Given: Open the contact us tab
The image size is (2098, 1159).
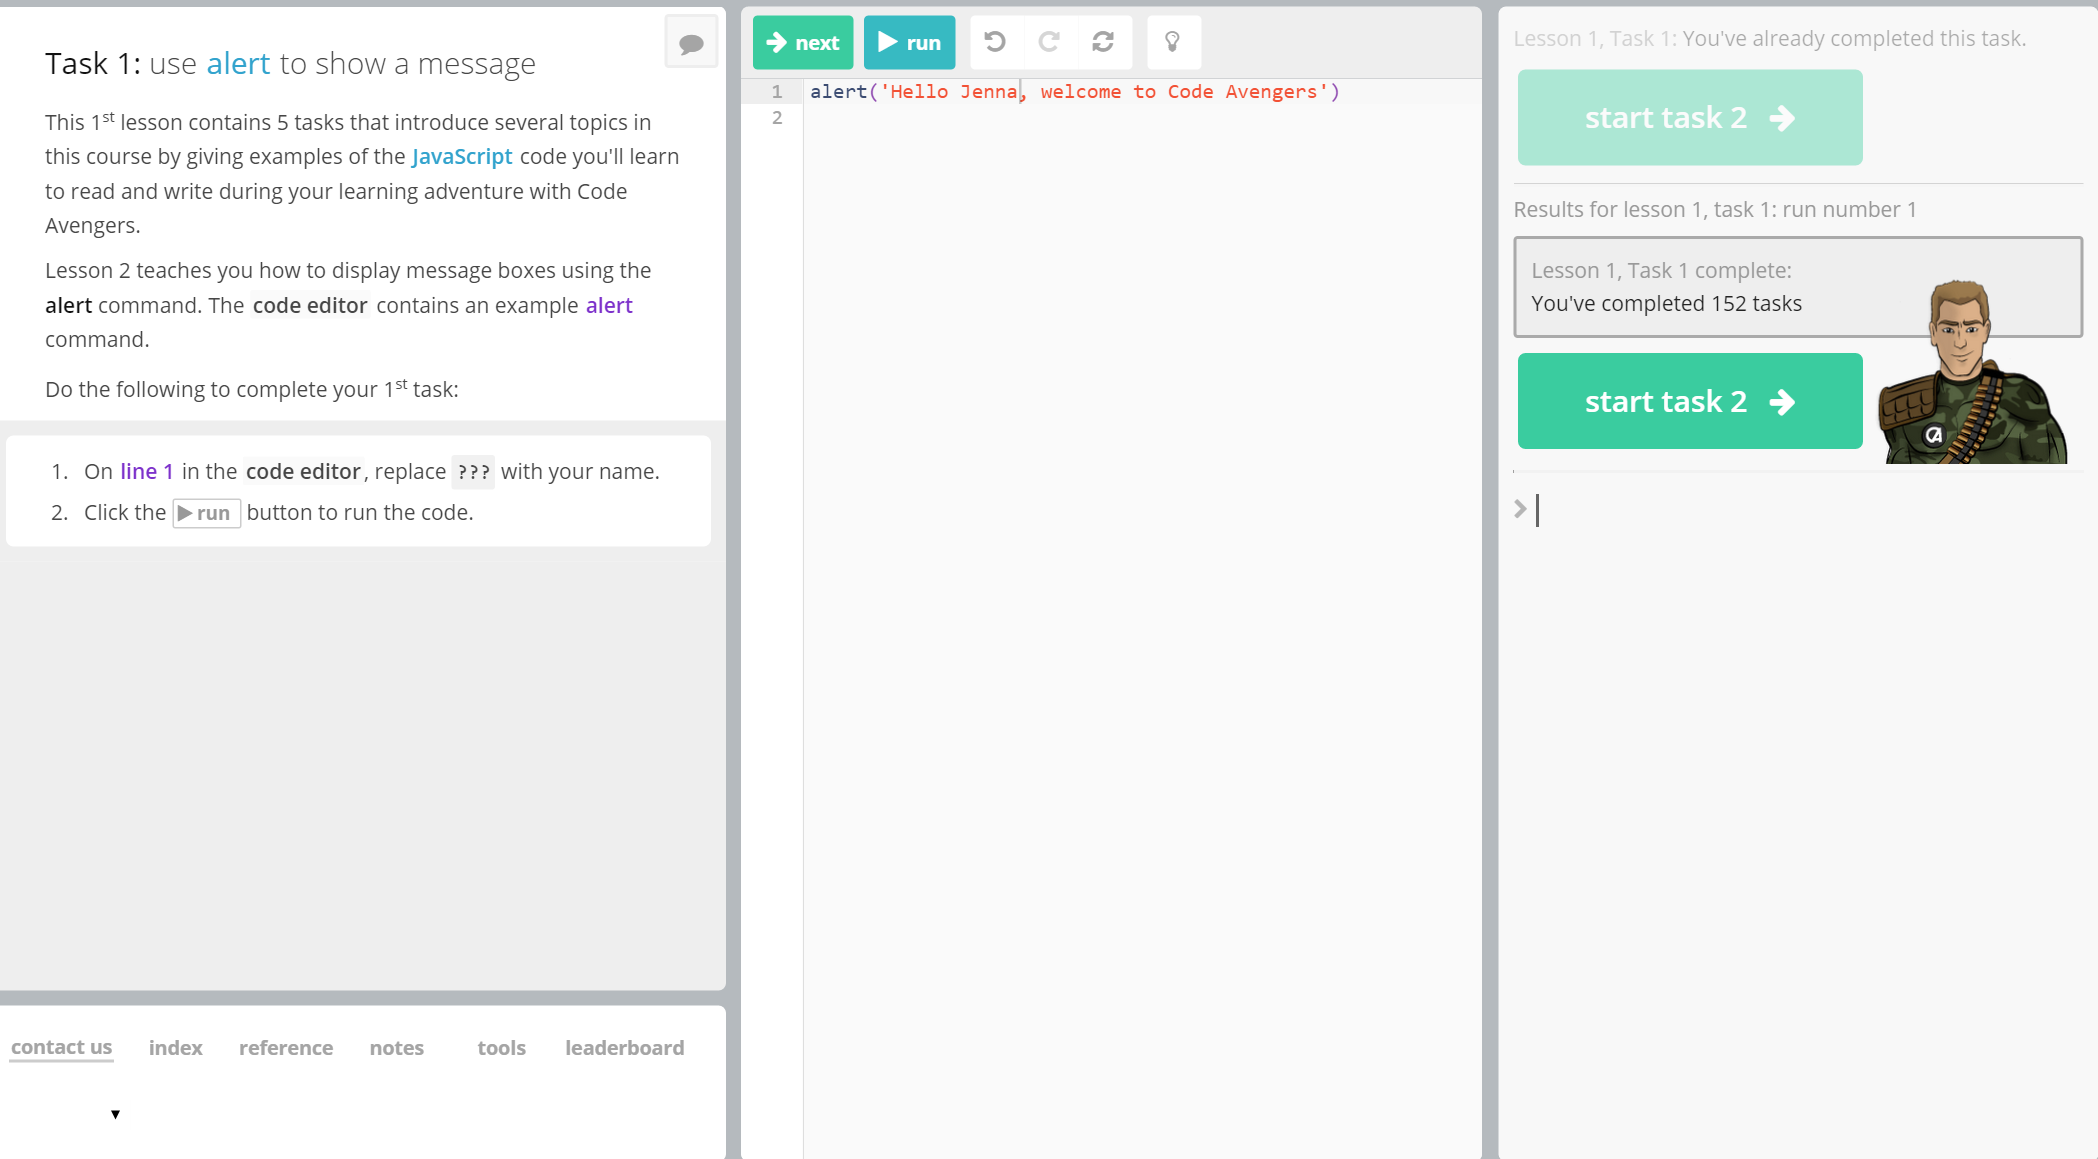Looking at the screenshot, I should pyautogui.click(x=61, y=1047).
